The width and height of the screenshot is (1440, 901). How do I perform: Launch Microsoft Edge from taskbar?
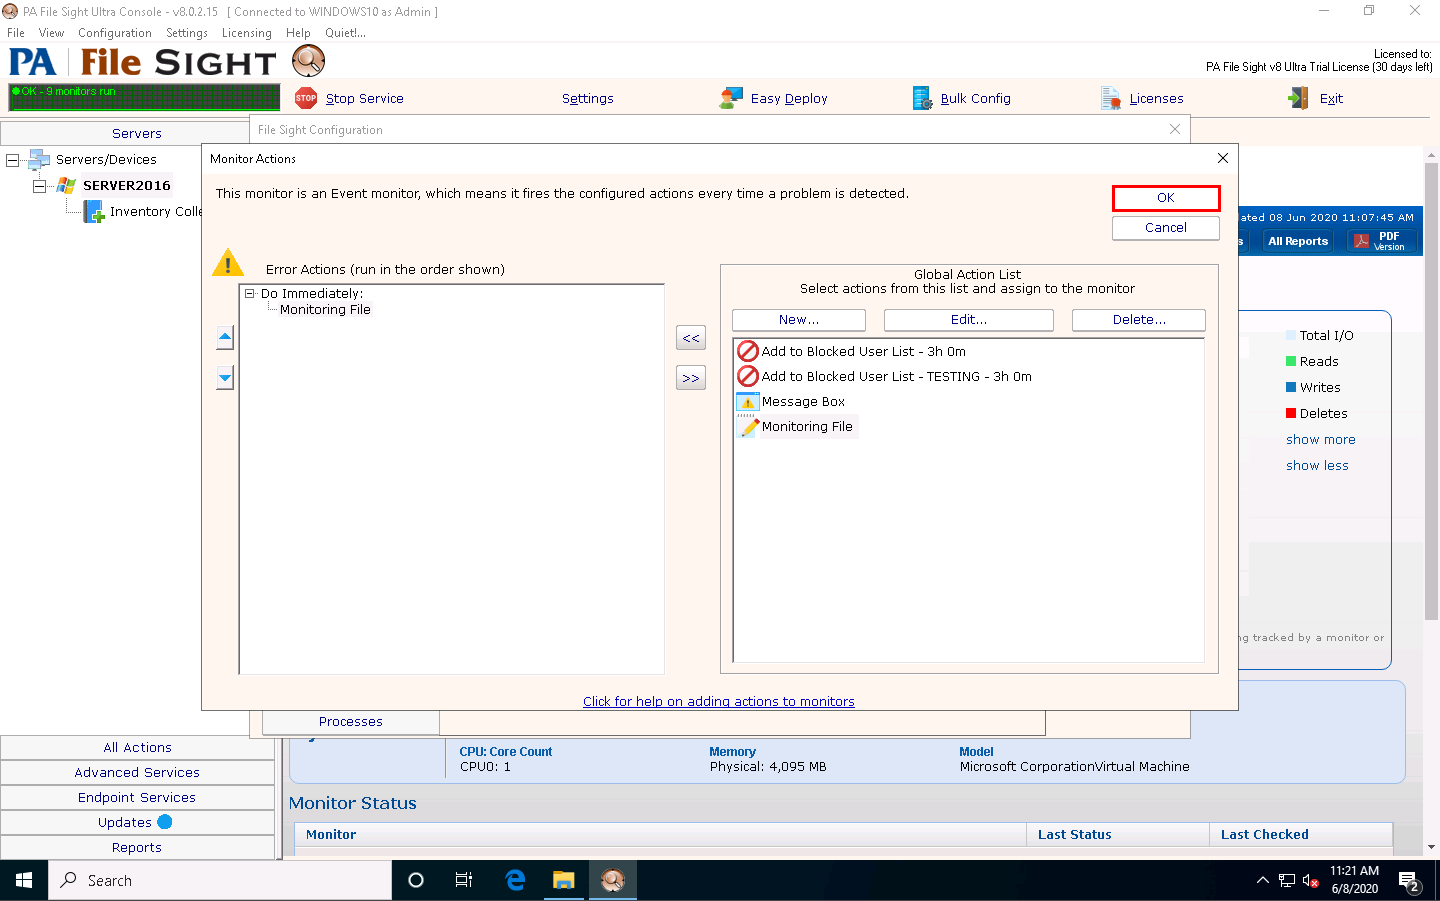pyautogui.click(x=515, y=880)
